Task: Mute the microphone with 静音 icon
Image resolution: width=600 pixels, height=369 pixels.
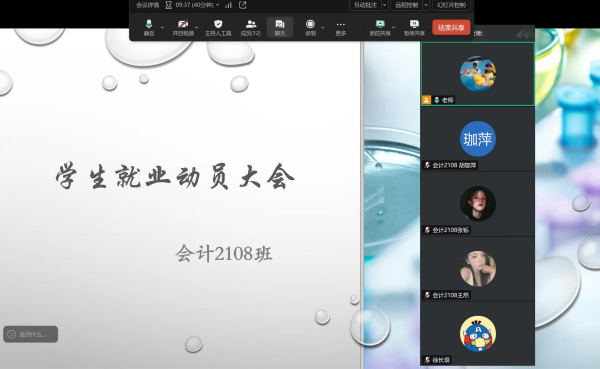Action: tap(149, 28)
